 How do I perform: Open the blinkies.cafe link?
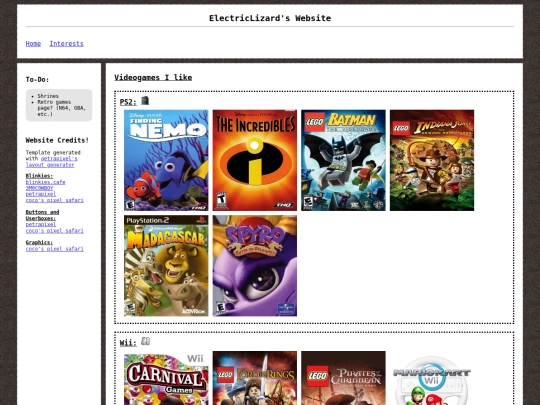pyautogui.click(x=45, y=182)
